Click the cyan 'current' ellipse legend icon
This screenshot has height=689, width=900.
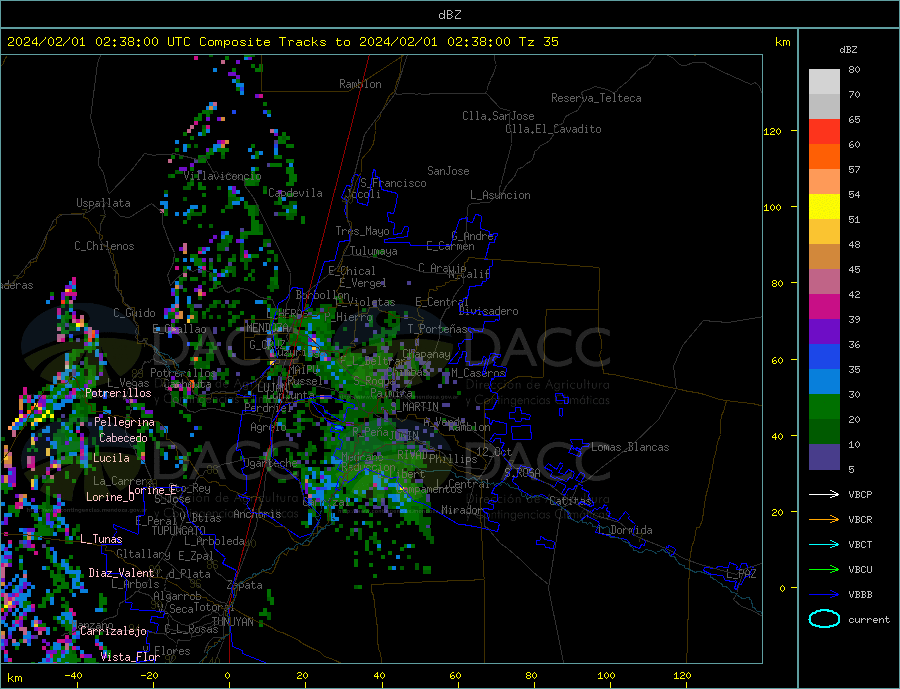click(824, 619)
